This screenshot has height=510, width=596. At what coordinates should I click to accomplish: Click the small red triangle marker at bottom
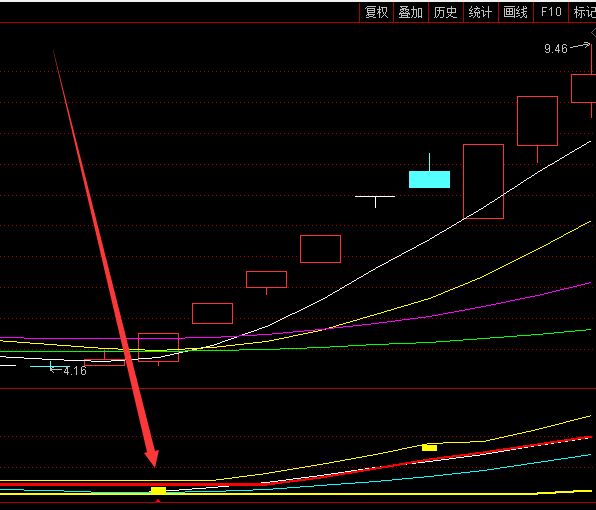158,501
